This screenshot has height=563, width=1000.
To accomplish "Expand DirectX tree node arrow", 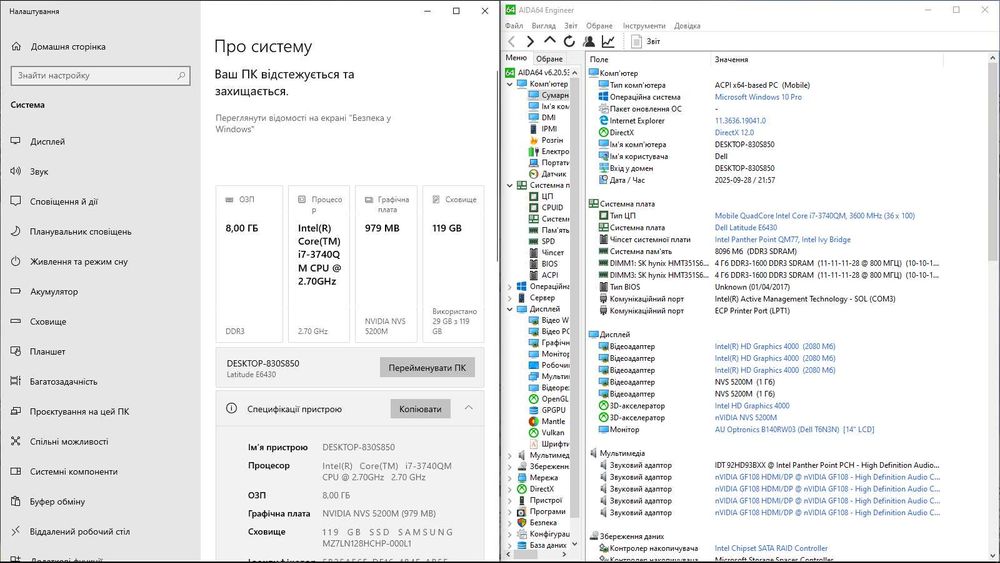I will (x=510, y=490).
